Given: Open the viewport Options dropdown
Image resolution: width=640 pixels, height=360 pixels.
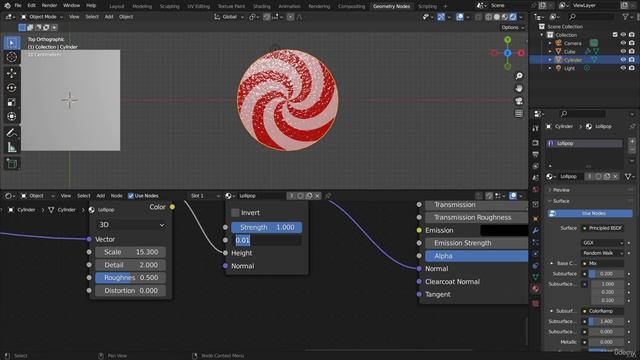Looking at the screenshot, I should [512, 27].
